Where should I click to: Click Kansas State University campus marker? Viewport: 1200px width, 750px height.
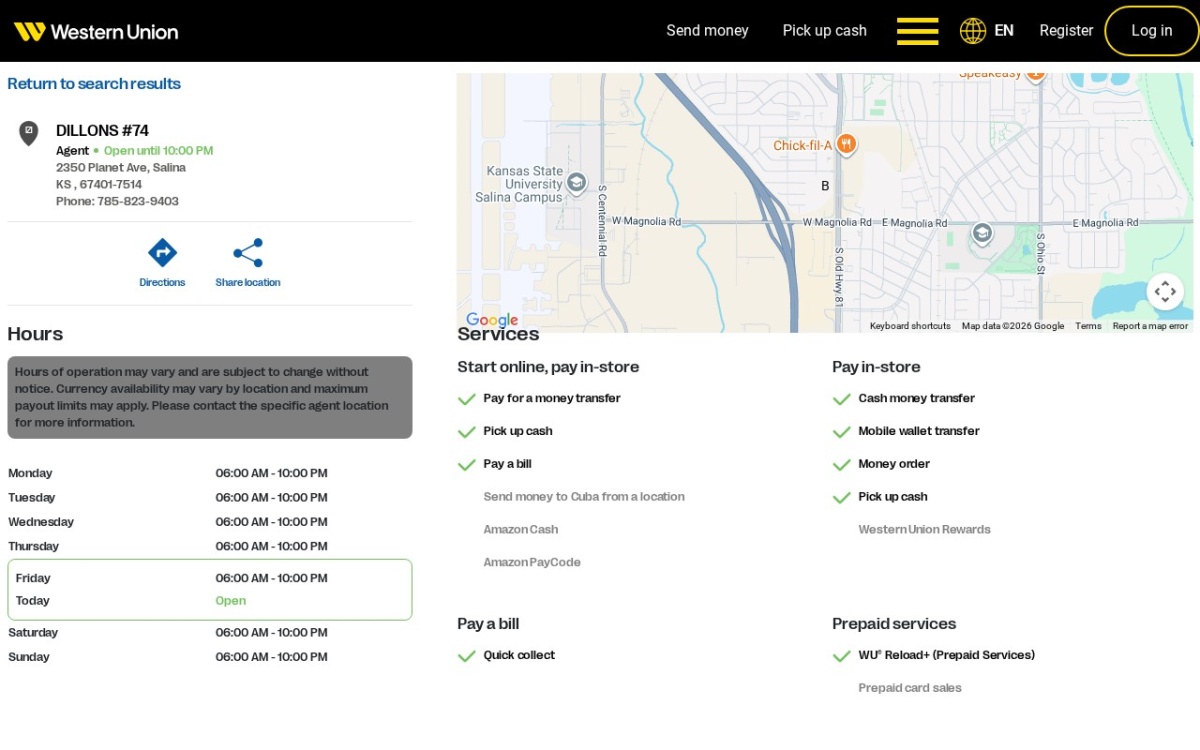click(x=576, y=183)
